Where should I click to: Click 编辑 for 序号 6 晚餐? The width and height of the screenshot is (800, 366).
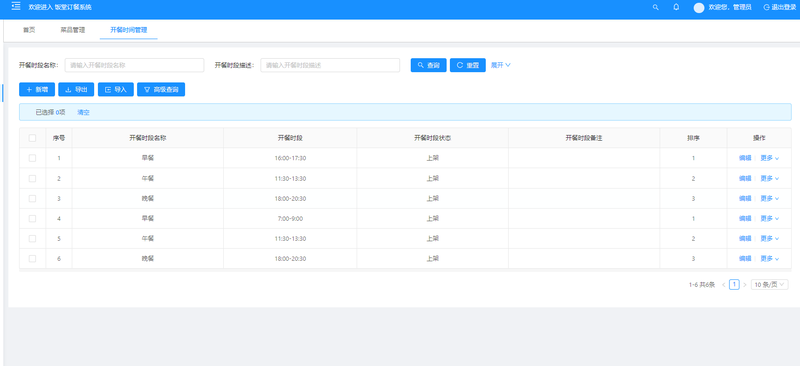click(x=745, y=259)
